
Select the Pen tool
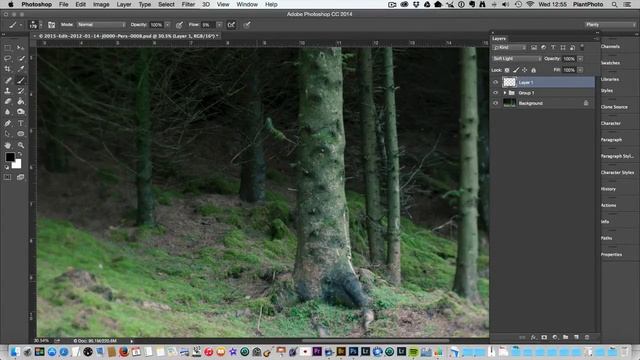(x=8, y=123)
